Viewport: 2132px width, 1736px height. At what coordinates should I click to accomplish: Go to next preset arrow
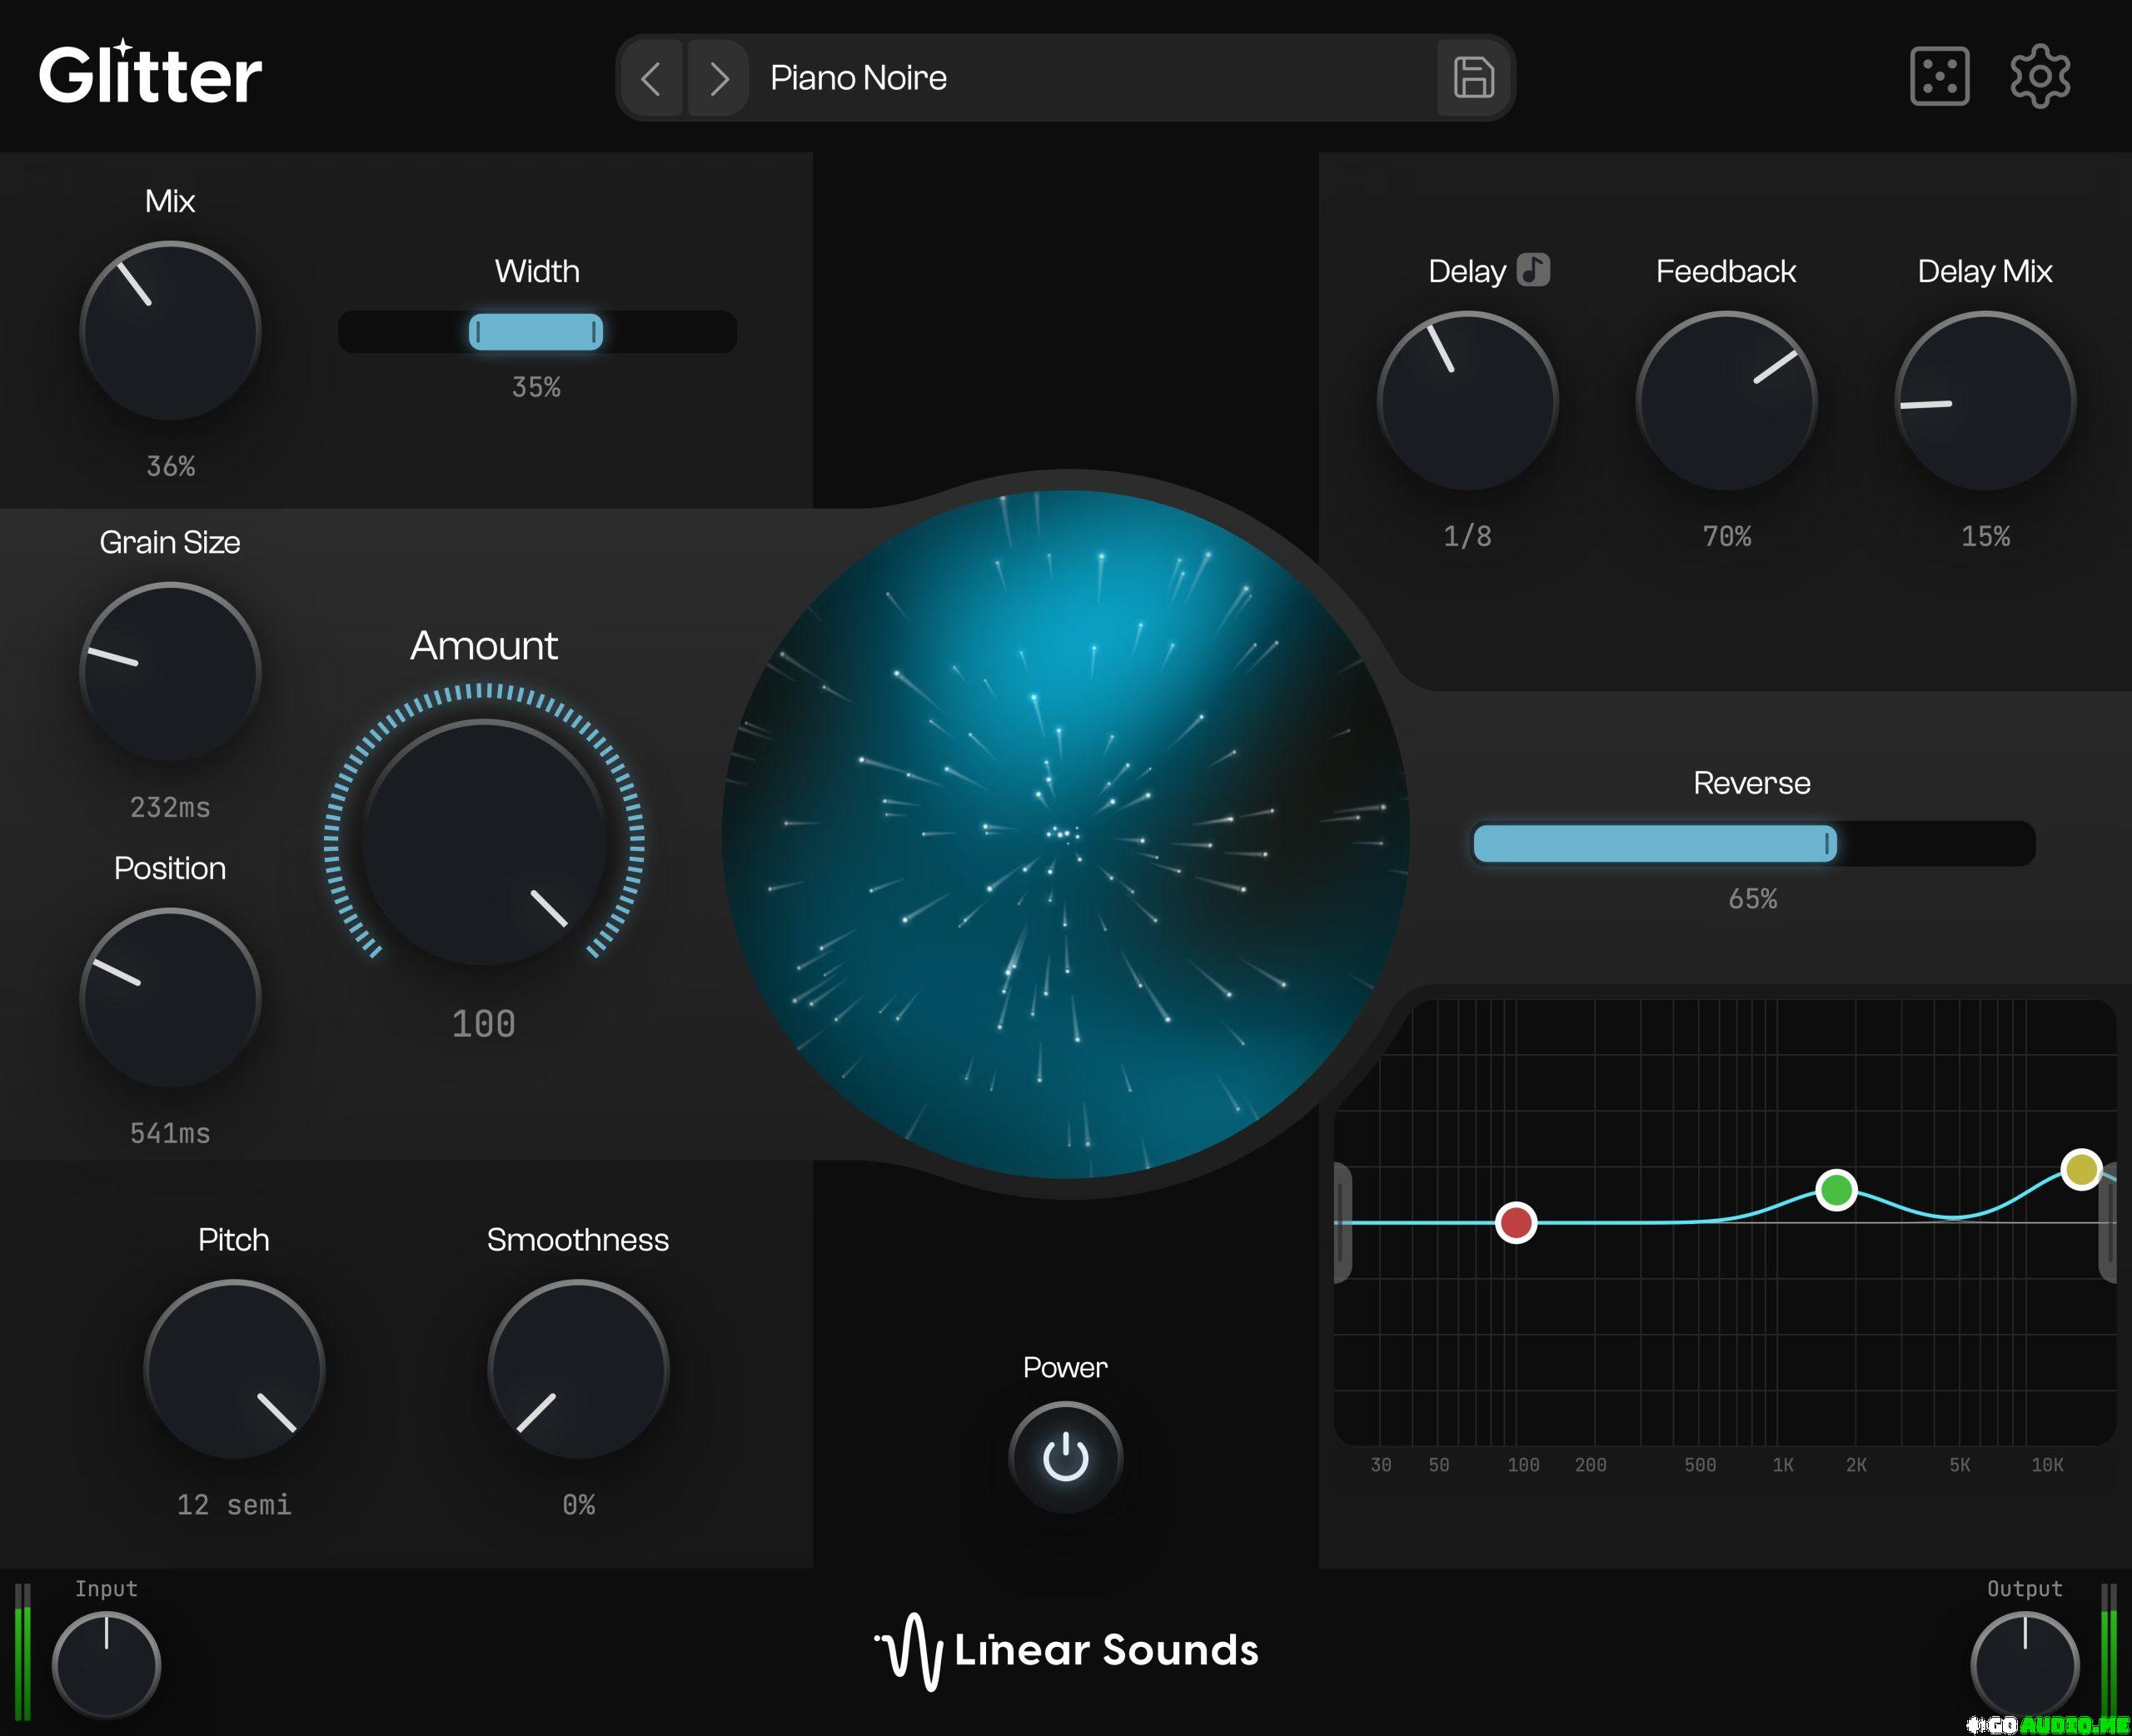[x=718, y=78]
